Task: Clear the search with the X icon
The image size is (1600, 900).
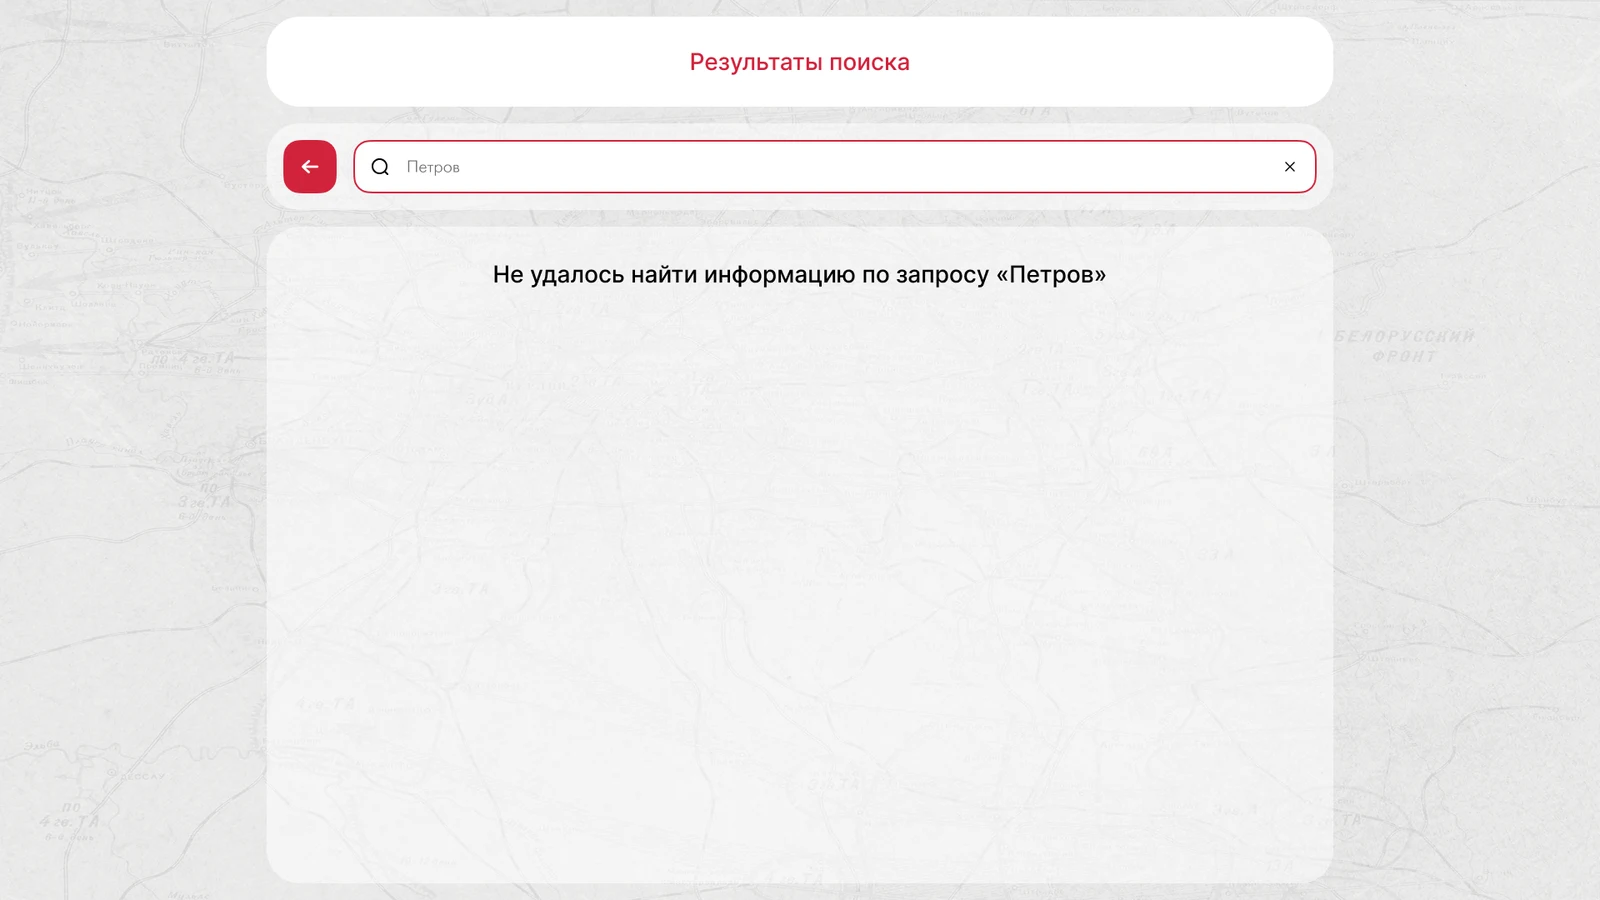Action: click(x=1290, y=167)
